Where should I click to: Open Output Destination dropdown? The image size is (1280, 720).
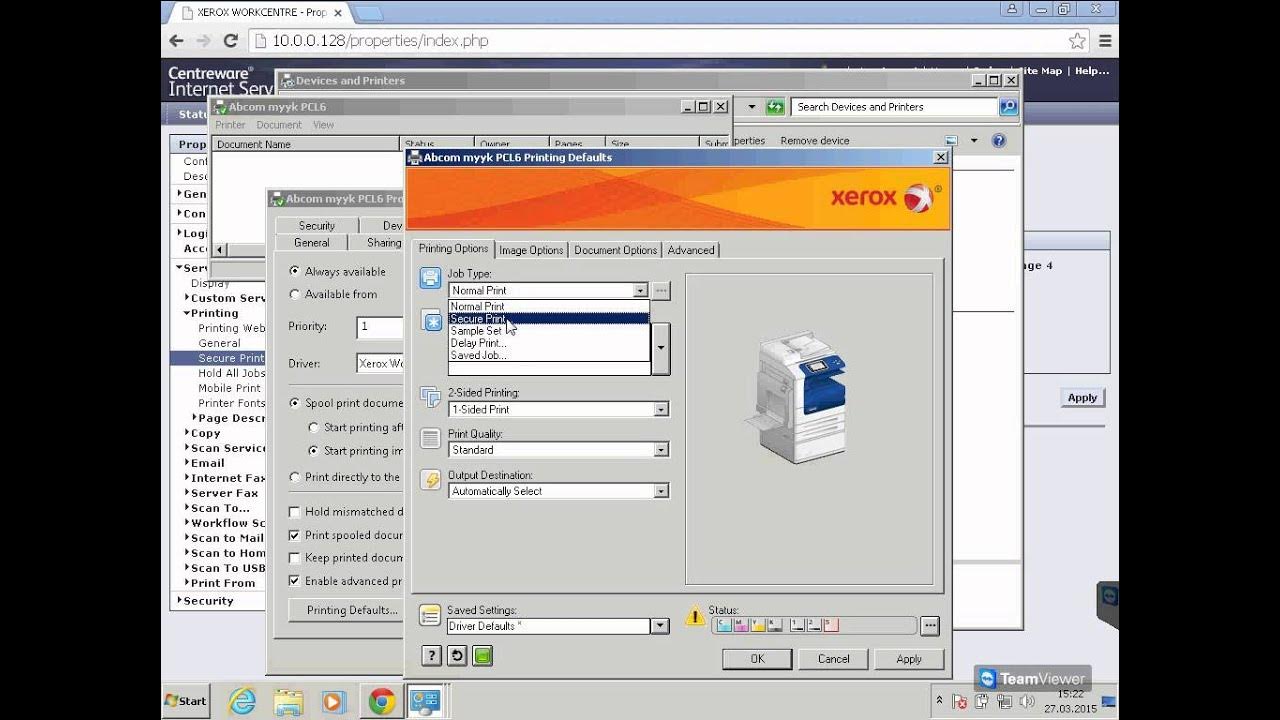pos(661,491)
